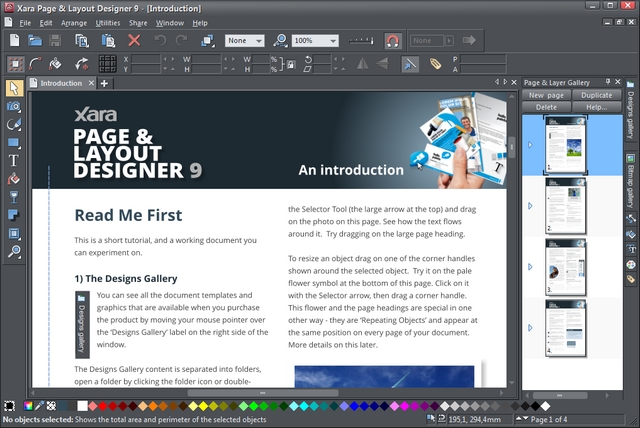Viewport: 640px width, 428px height.
Task: Click the yellow tag names icon
Action: tap(435, 64)
